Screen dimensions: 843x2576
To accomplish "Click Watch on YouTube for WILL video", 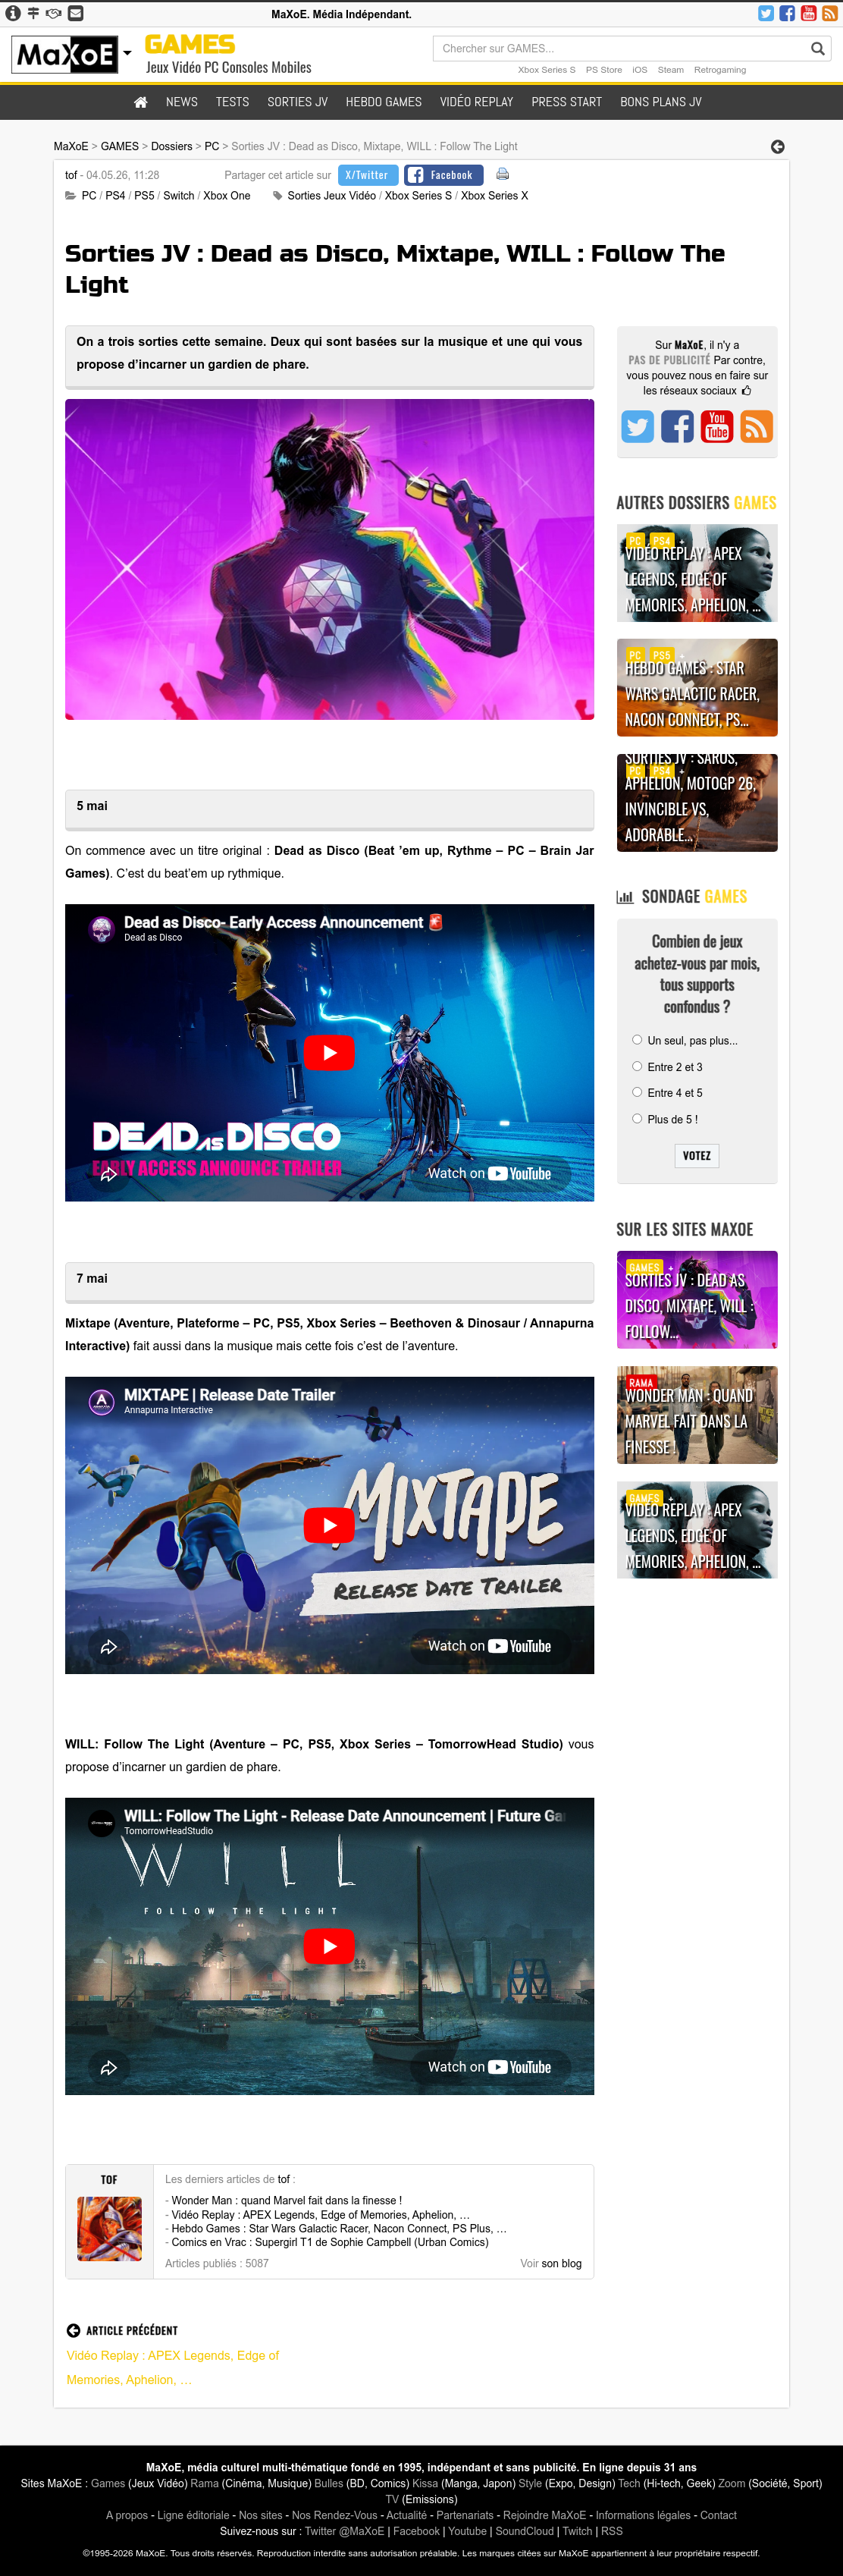I will [x=490, y=2067].
